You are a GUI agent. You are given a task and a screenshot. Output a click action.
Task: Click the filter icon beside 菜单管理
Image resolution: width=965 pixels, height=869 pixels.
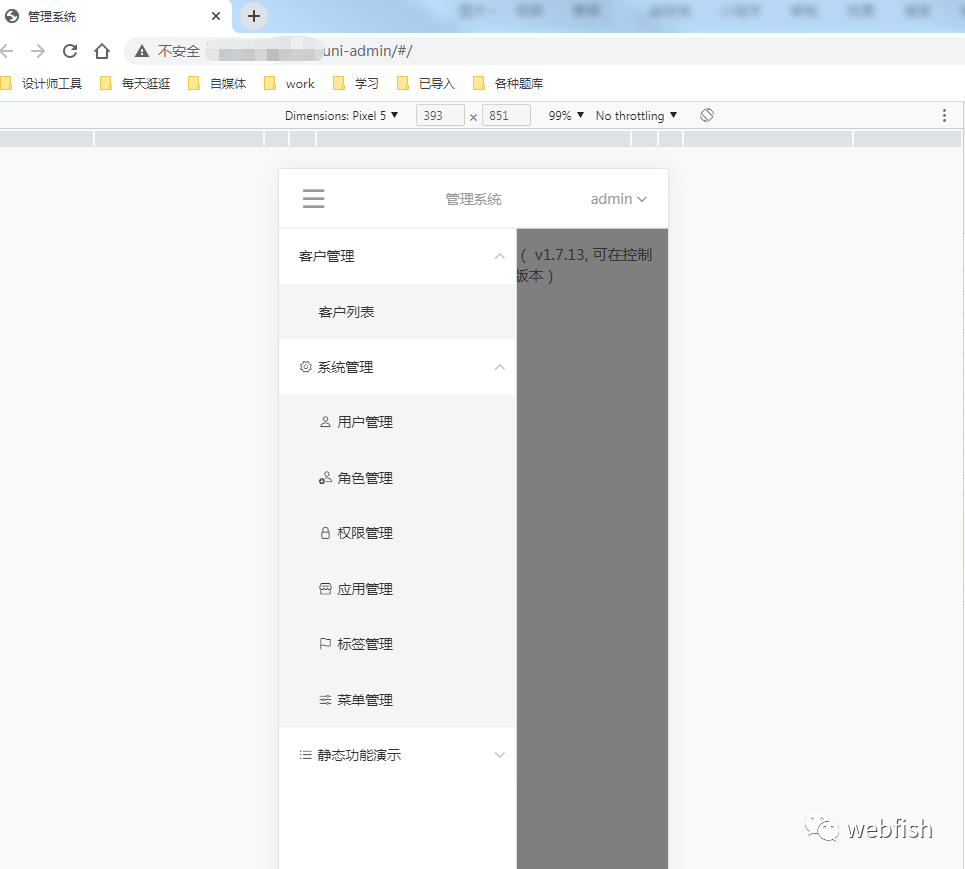(x=323, y=700)
